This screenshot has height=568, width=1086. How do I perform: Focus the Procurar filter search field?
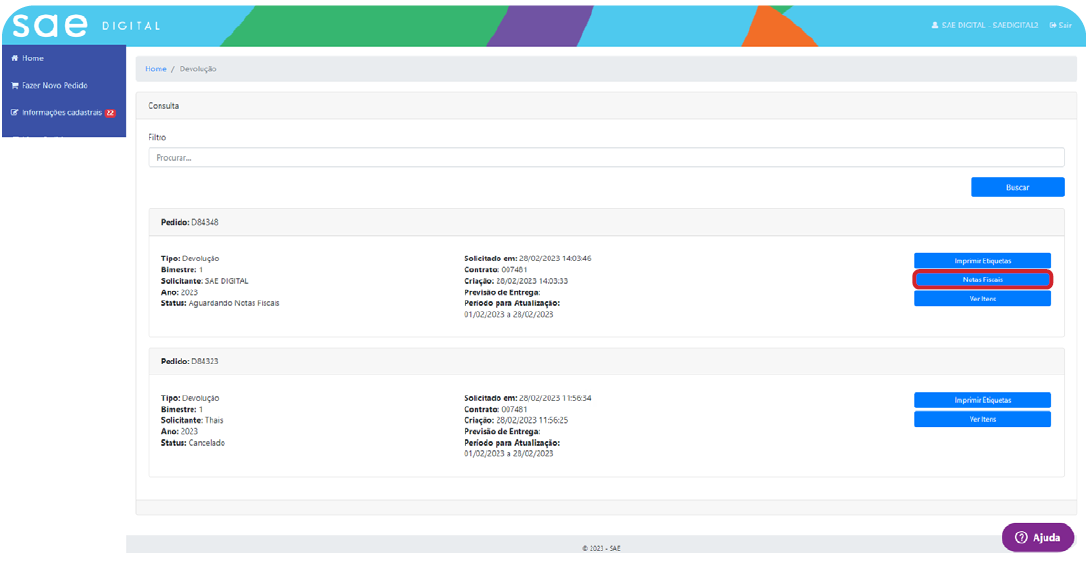(606, 158)
